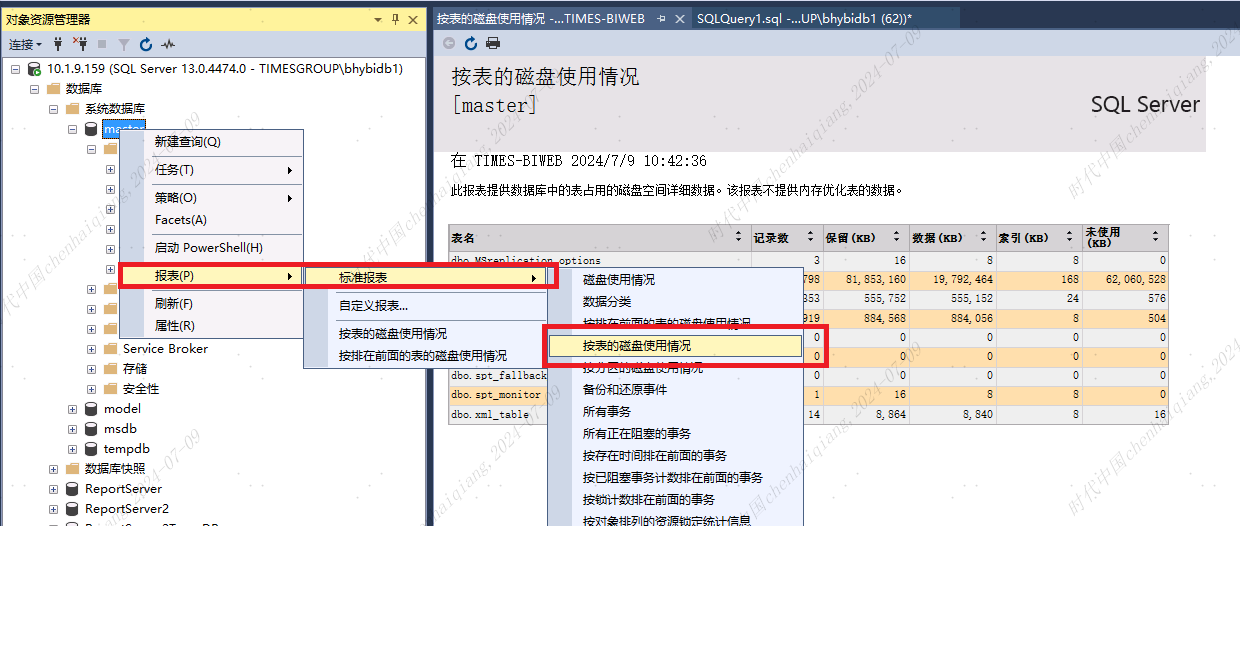Refresh the report using its refresh icon
1240x648 pixels.
[470, 43]
